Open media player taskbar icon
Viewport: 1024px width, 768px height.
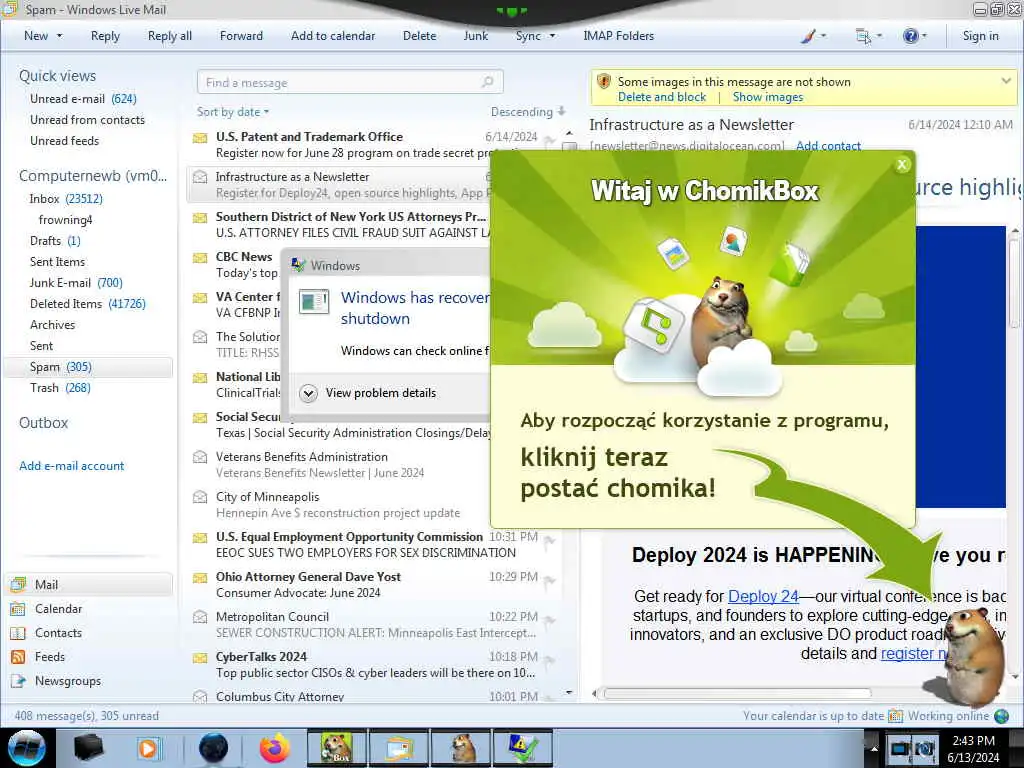[x=148, y=748]
